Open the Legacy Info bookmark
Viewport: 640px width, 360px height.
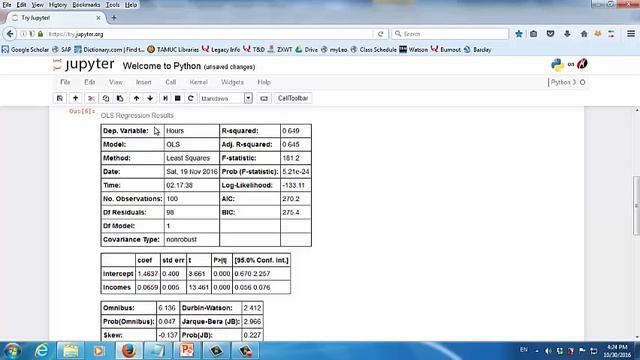(x=221, y=49)
